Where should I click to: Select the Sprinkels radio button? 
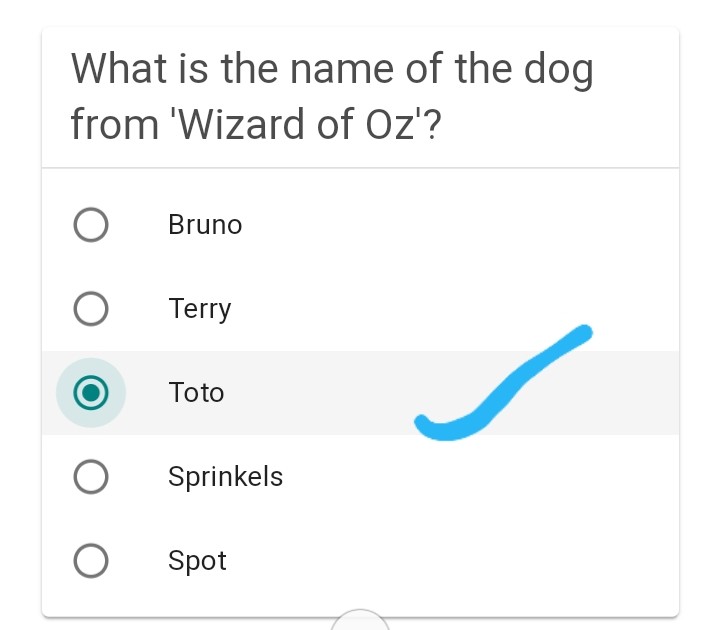pos(91,478)
